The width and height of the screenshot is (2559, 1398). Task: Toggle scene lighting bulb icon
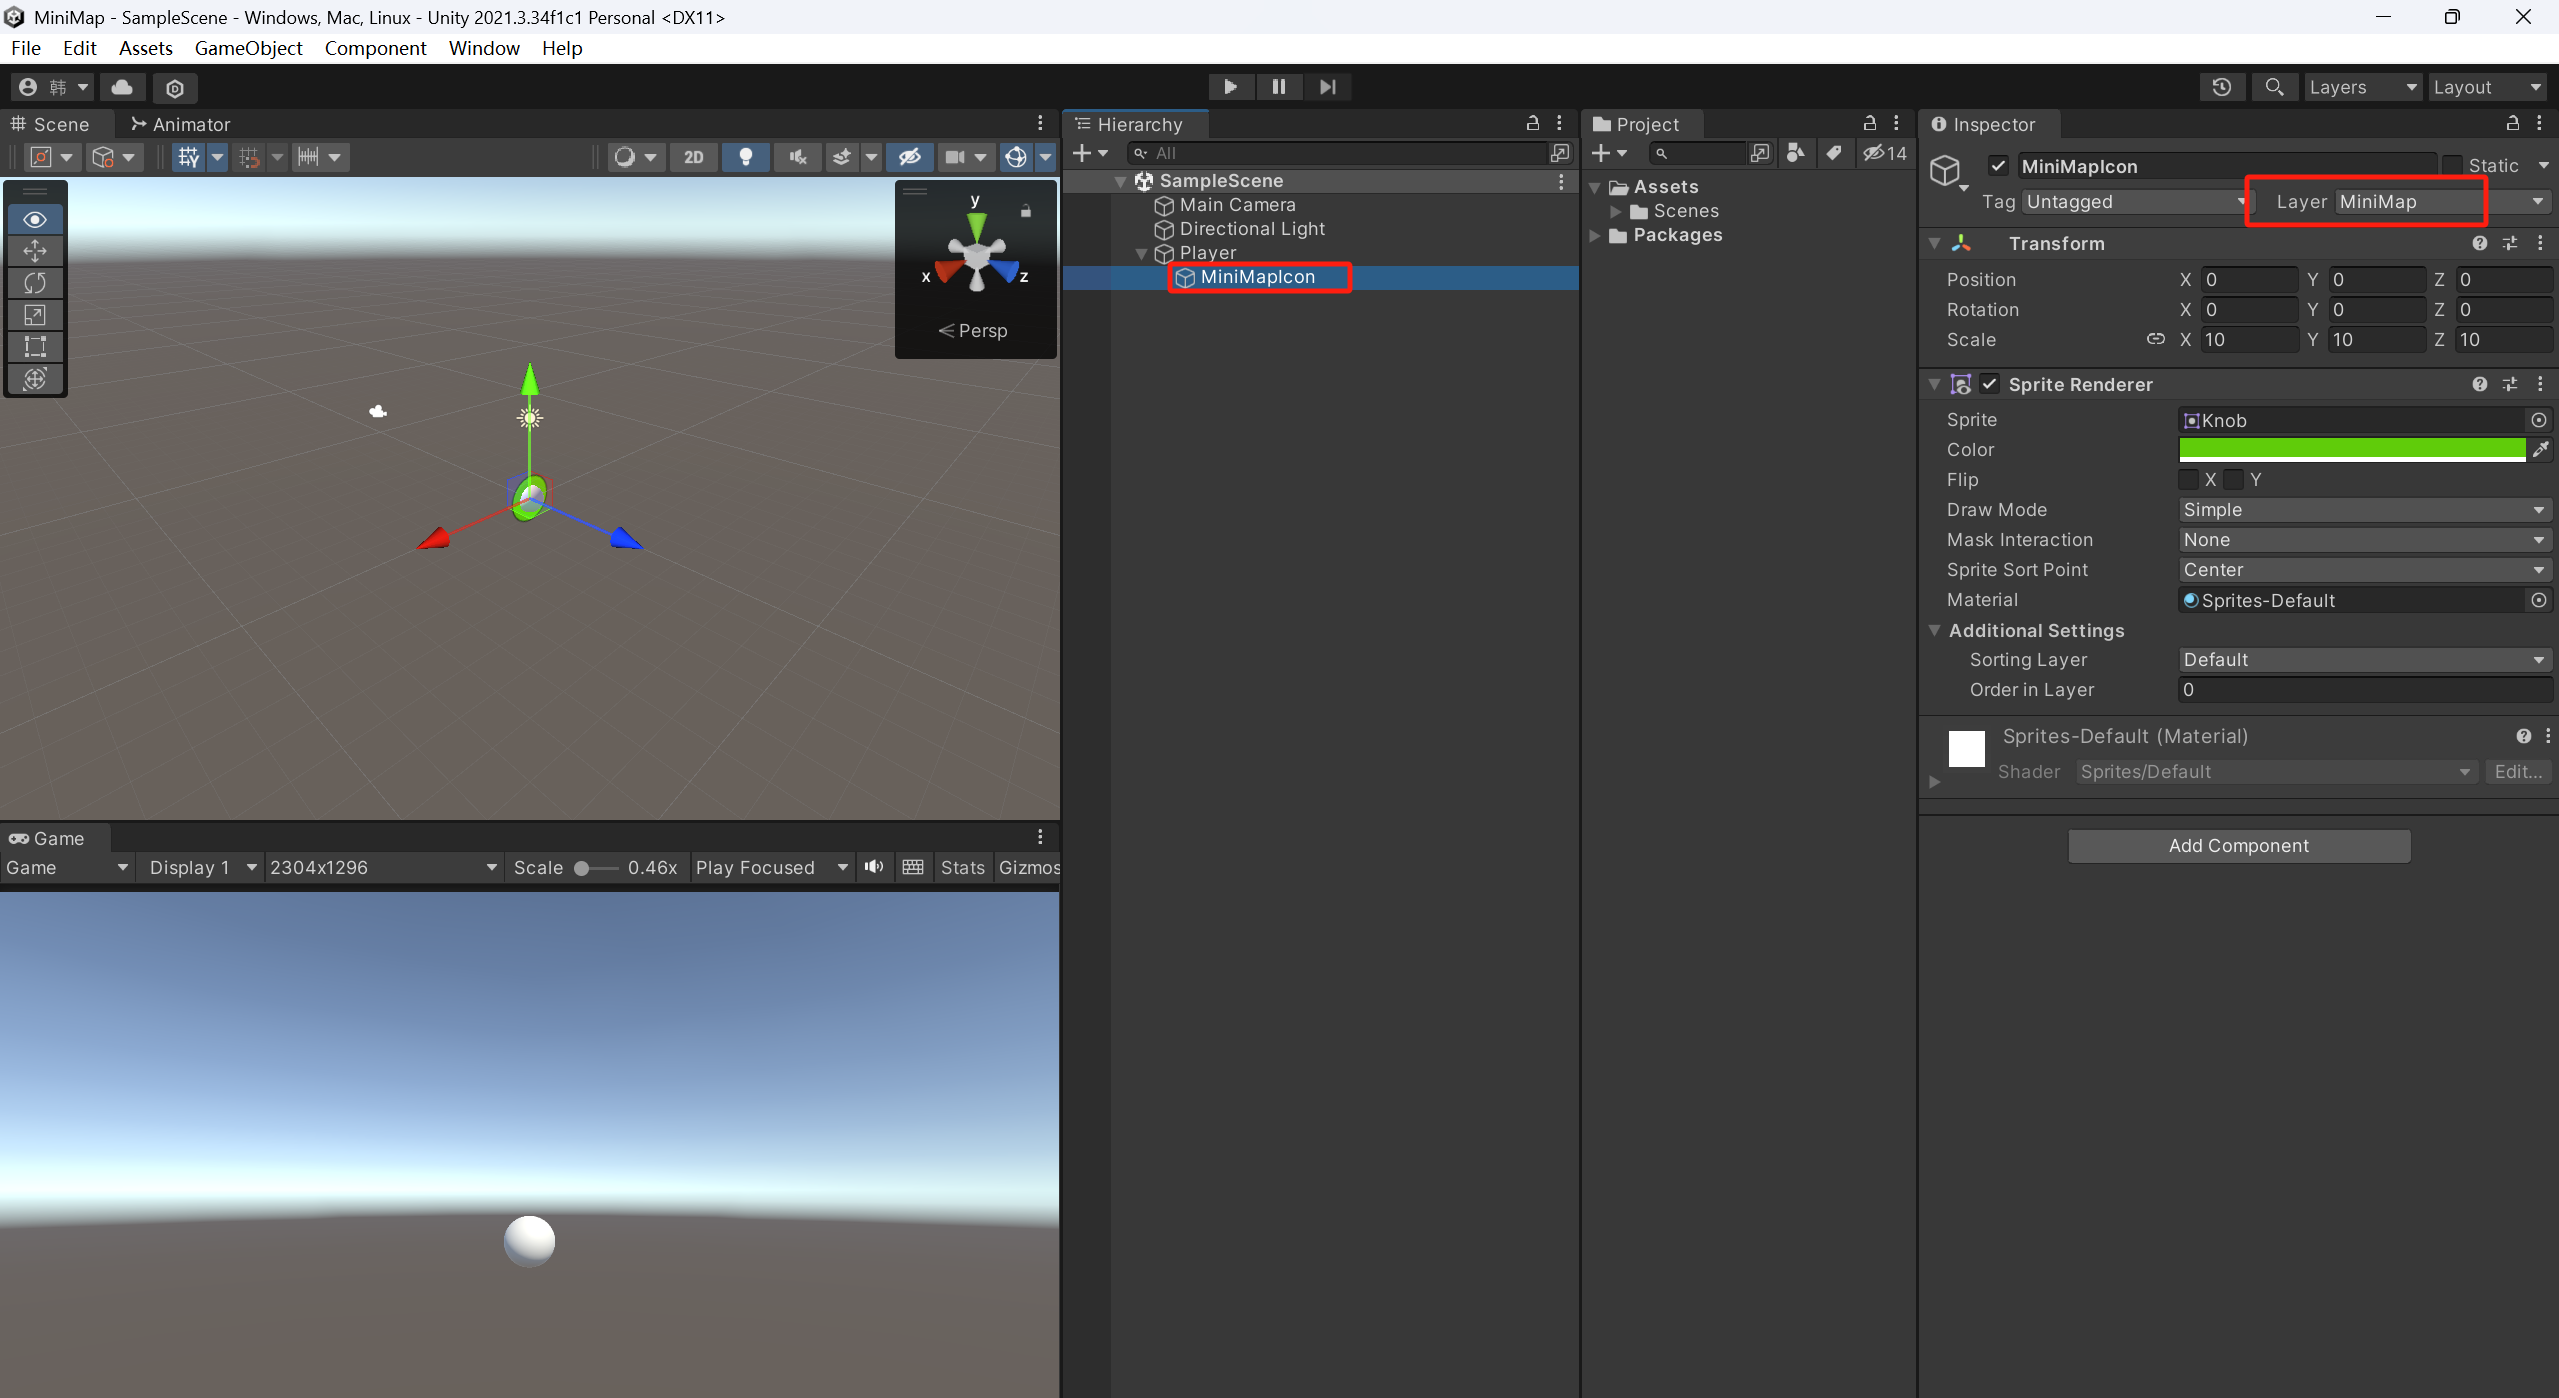click(745, 157)
